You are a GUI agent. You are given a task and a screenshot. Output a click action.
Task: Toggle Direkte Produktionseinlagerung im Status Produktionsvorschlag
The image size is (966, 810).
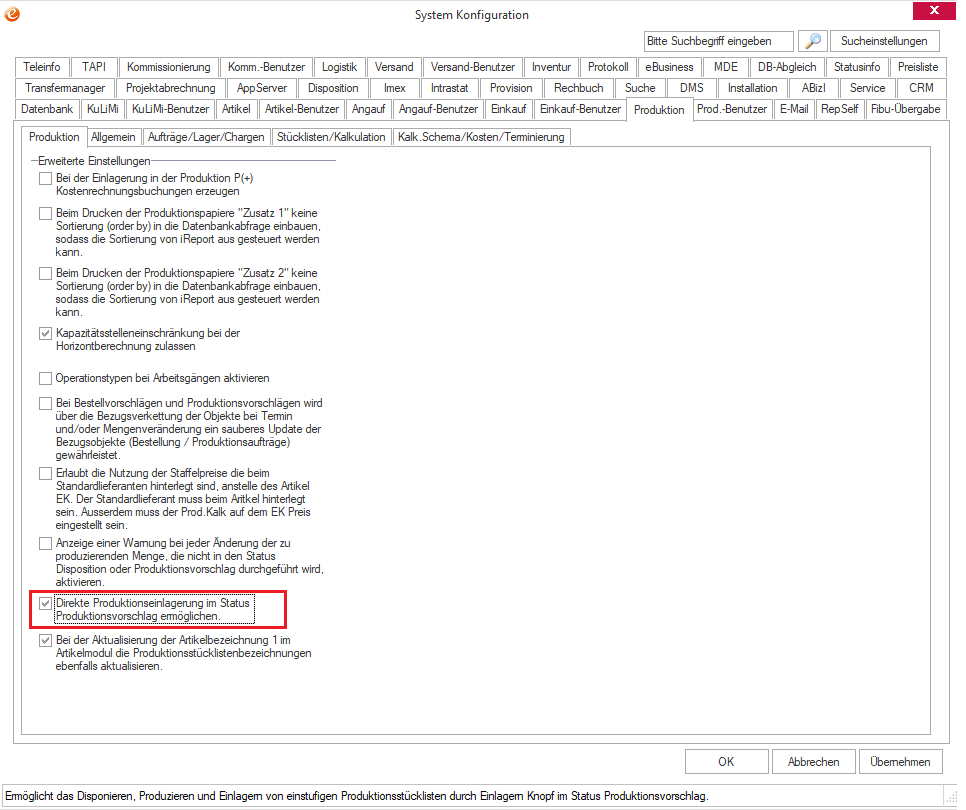(x=45, y=604)
